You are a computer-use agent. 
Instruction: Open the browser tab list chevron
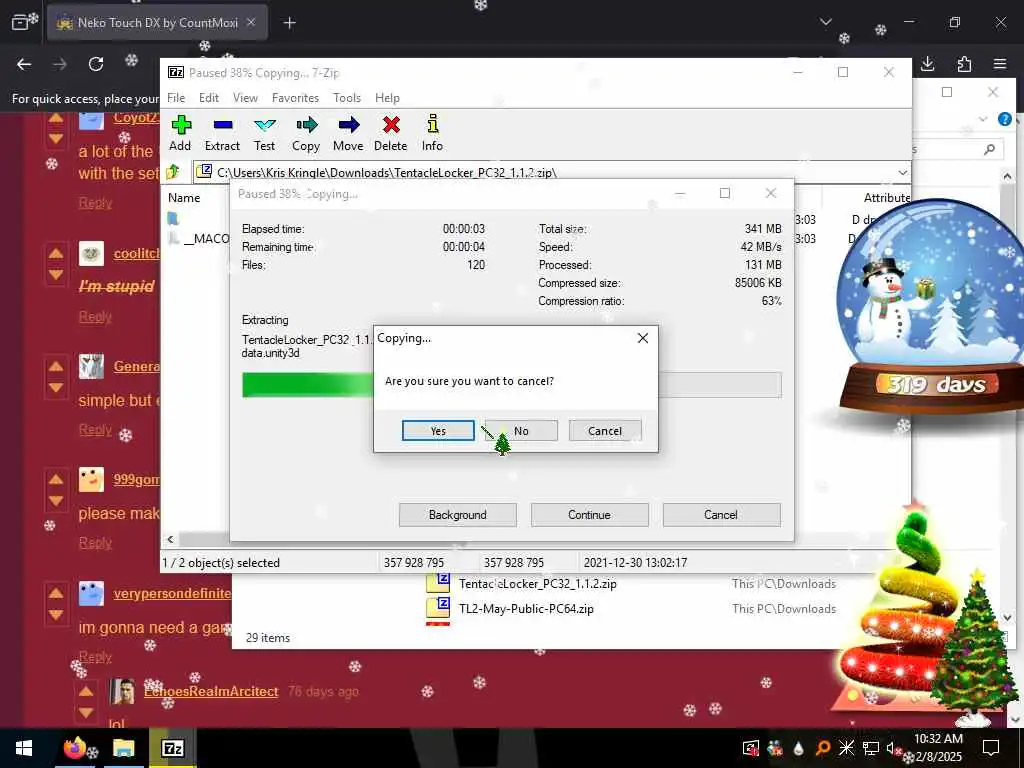click(825, 22)
